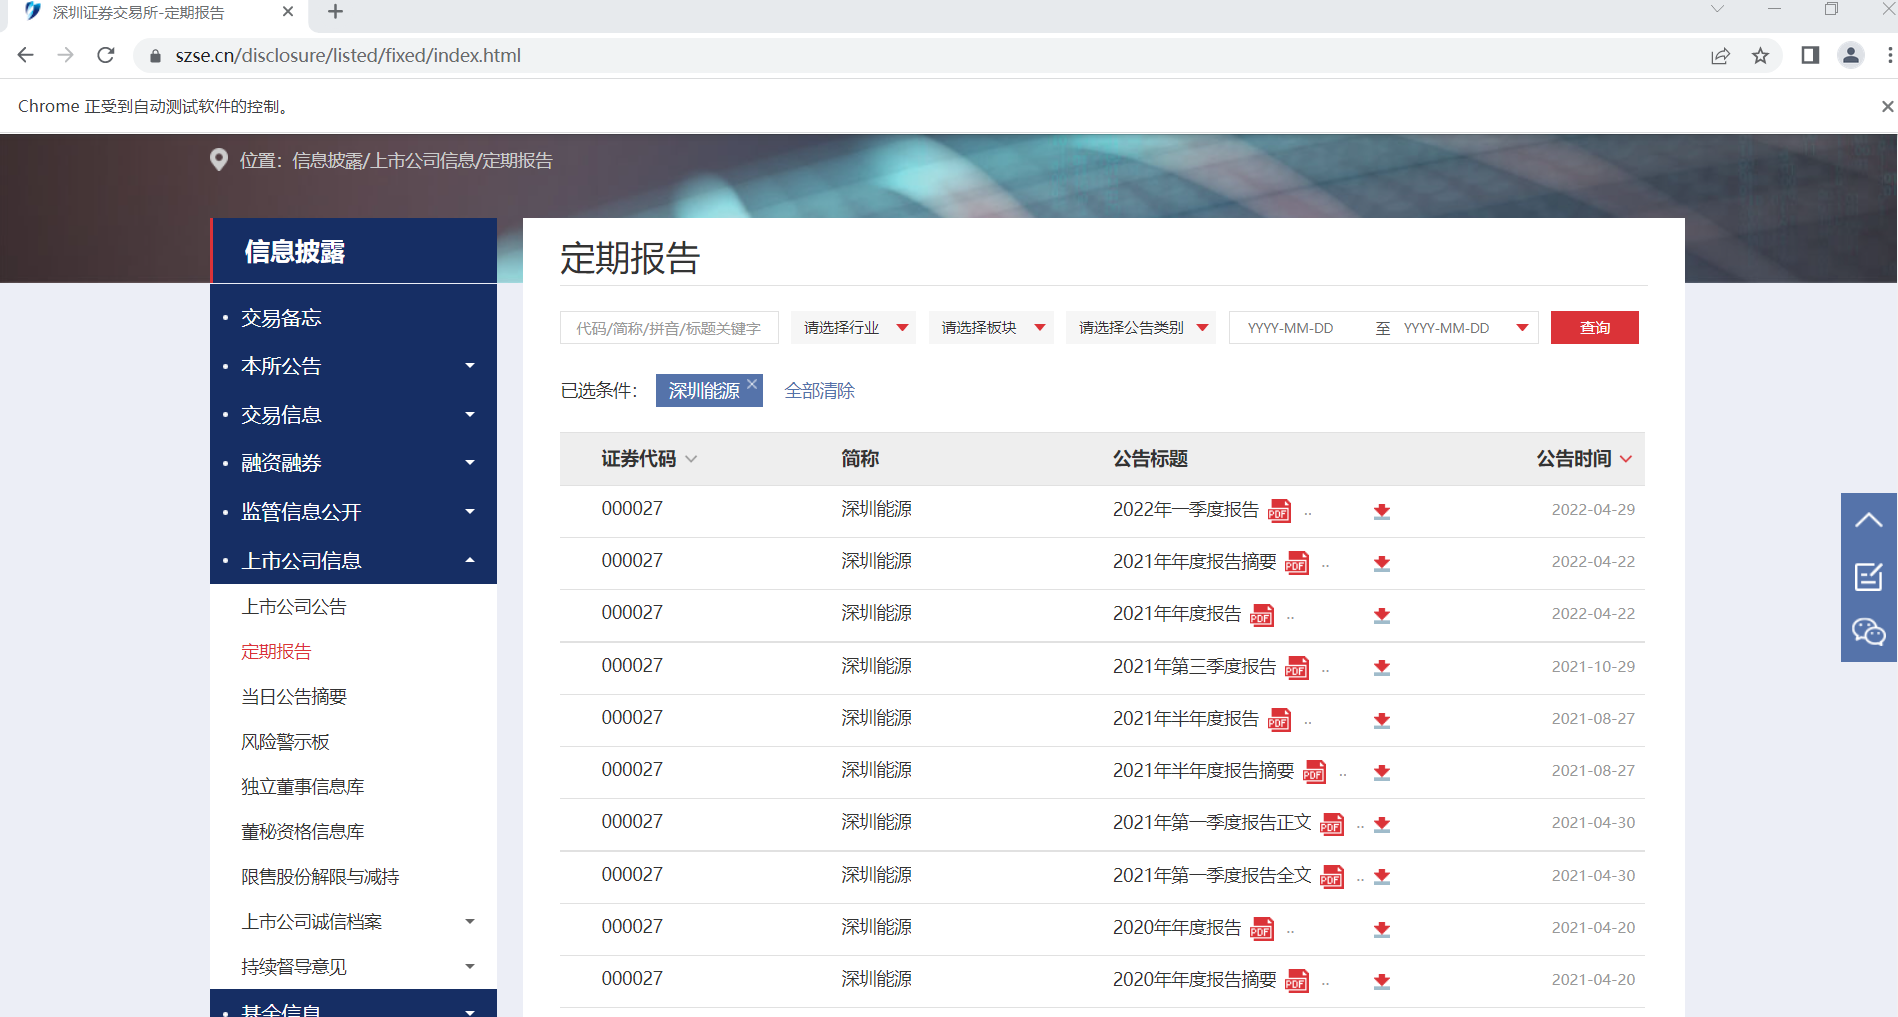Dismiss the Chrome automation notice bar
Screen dimensions: 1898x1017
(x=1887, y=106)
